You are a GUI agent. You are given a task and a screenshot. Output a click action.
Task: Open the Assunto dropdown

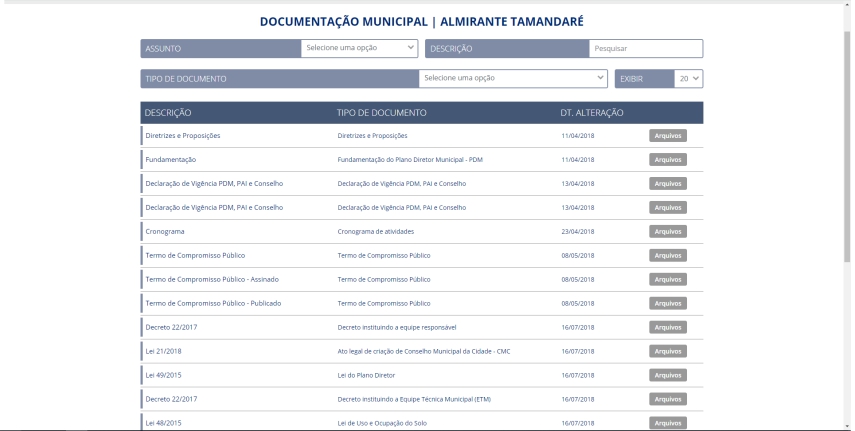pyautogui.click(x=360, y=48)
